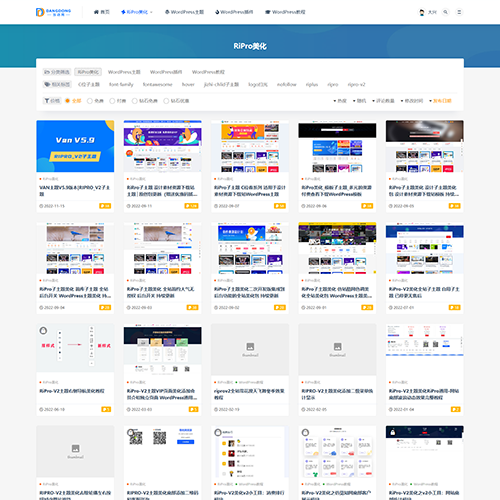Click the home icon in navigation bar
Image resolution: width=500 pixels, height=500 pixels.
point(96,12)
